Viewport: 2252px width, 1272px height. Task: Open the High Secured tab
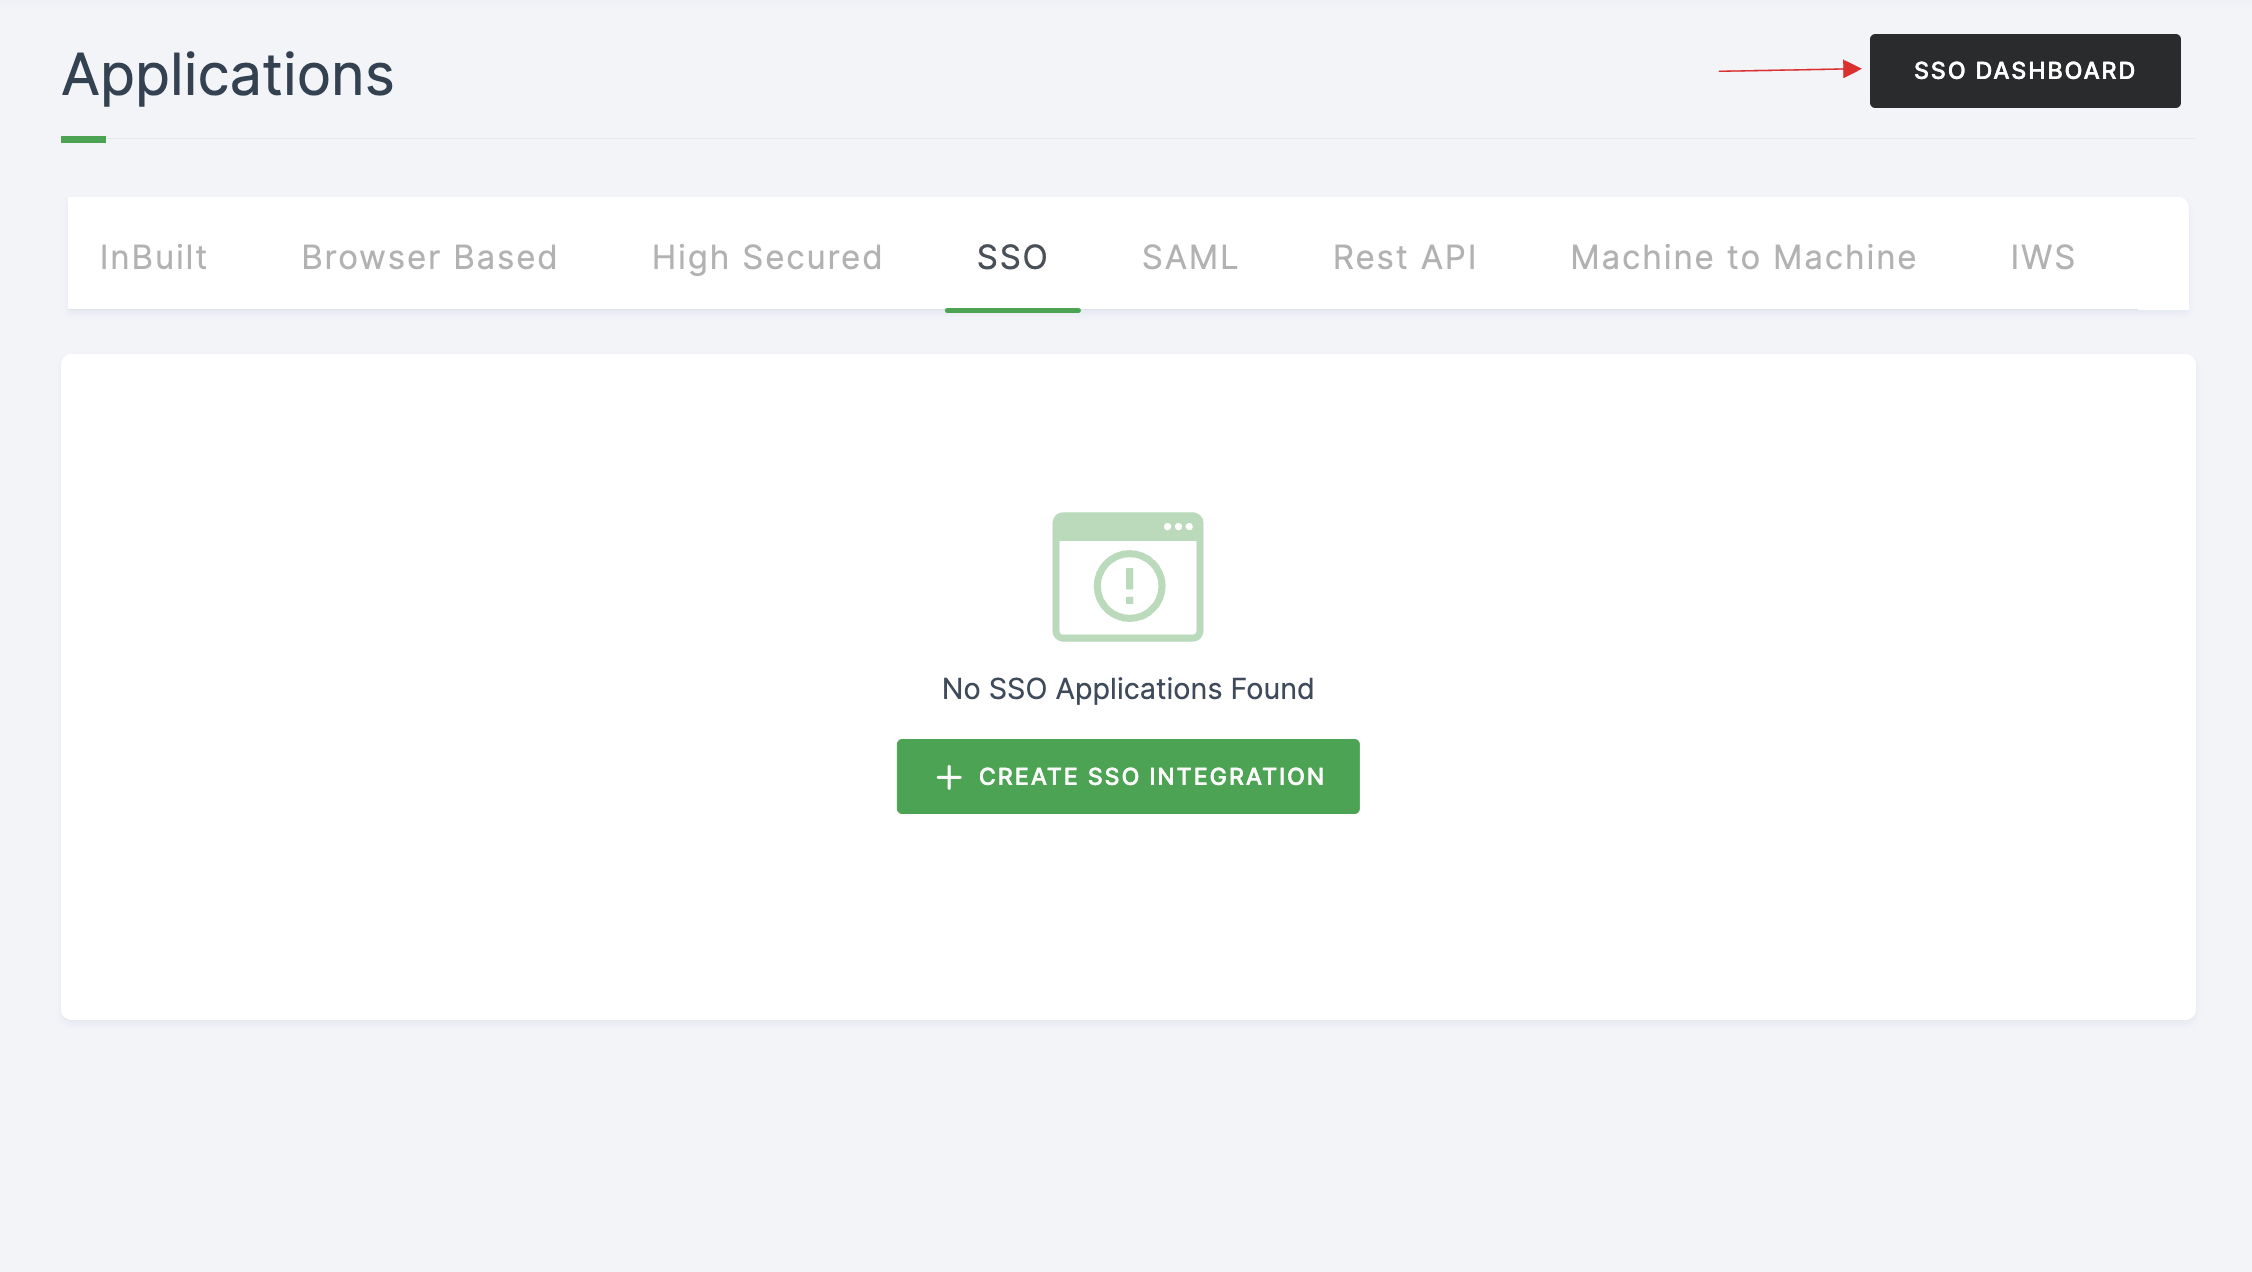(x=767, y=257)
